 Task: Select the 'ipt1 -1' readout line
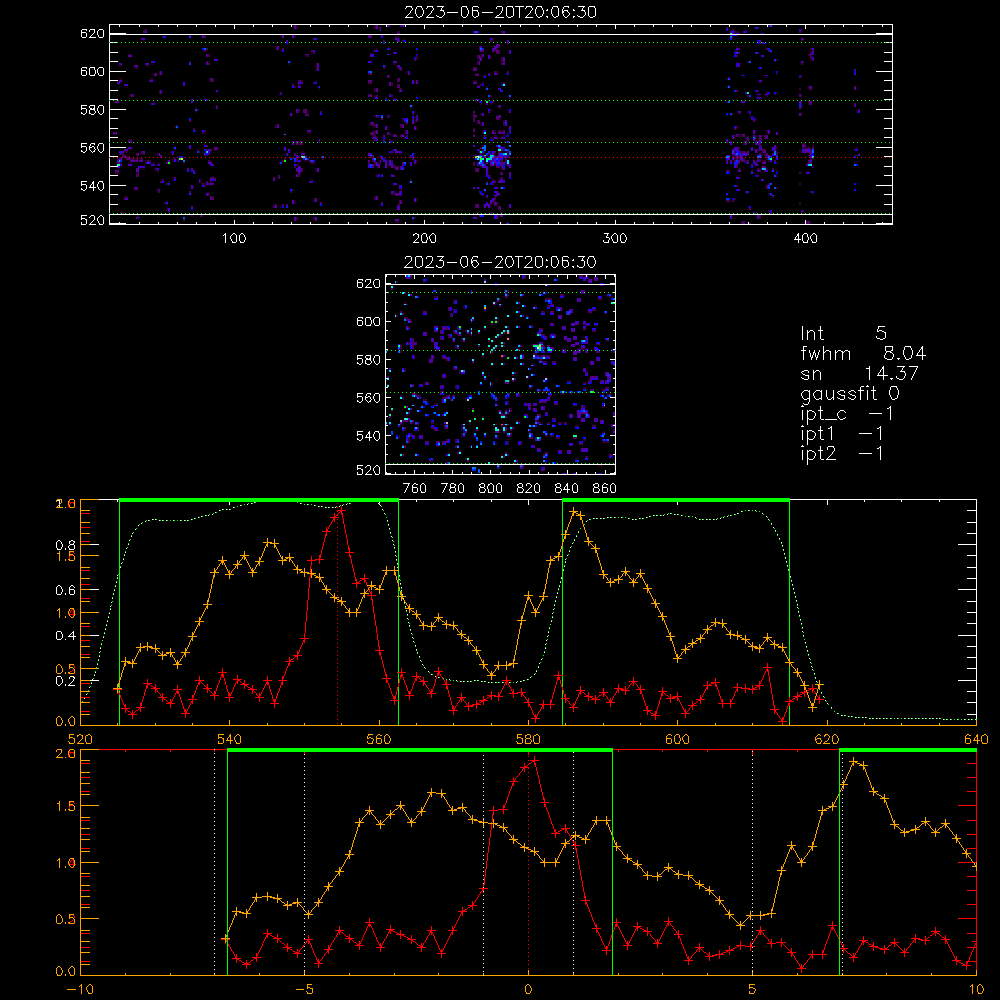click(842, 434)
